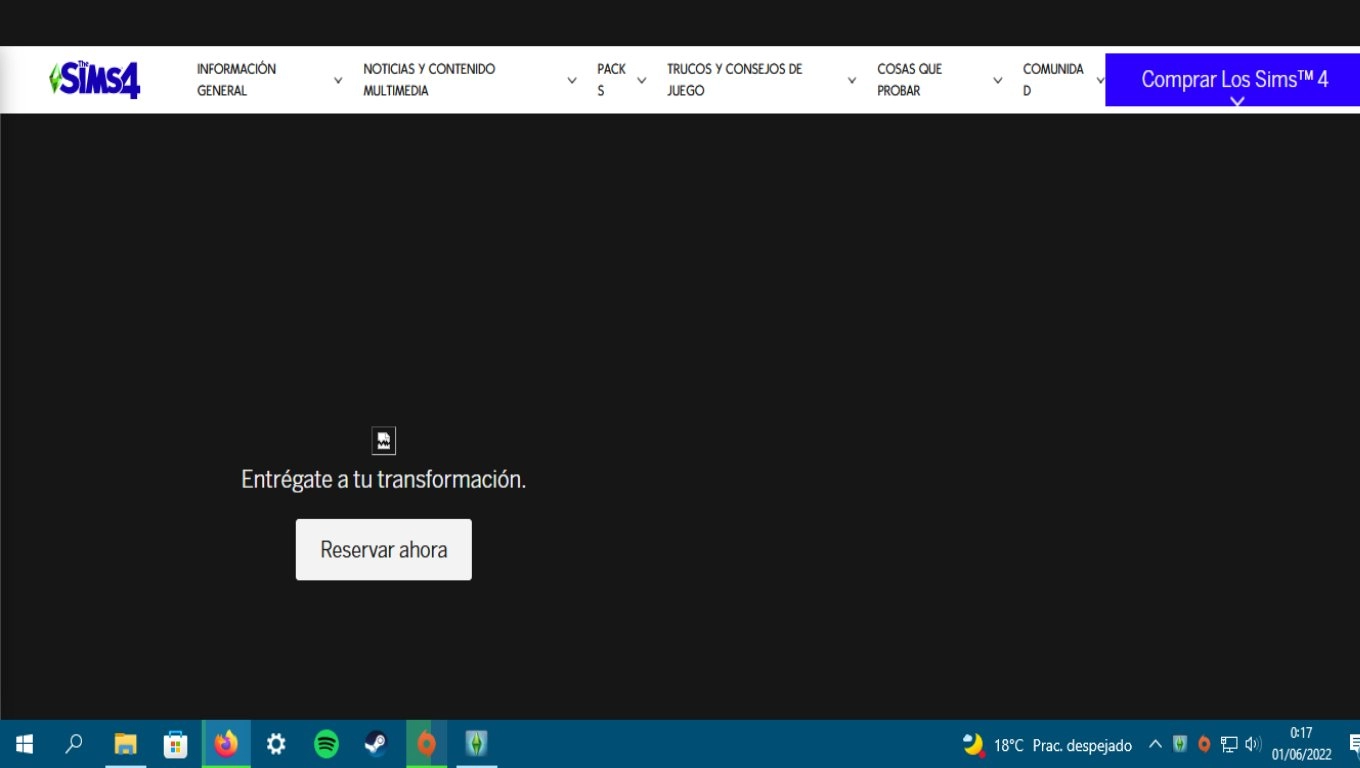Open Firefox from the taskbar
1360x768 pixels.
(226, 744)
